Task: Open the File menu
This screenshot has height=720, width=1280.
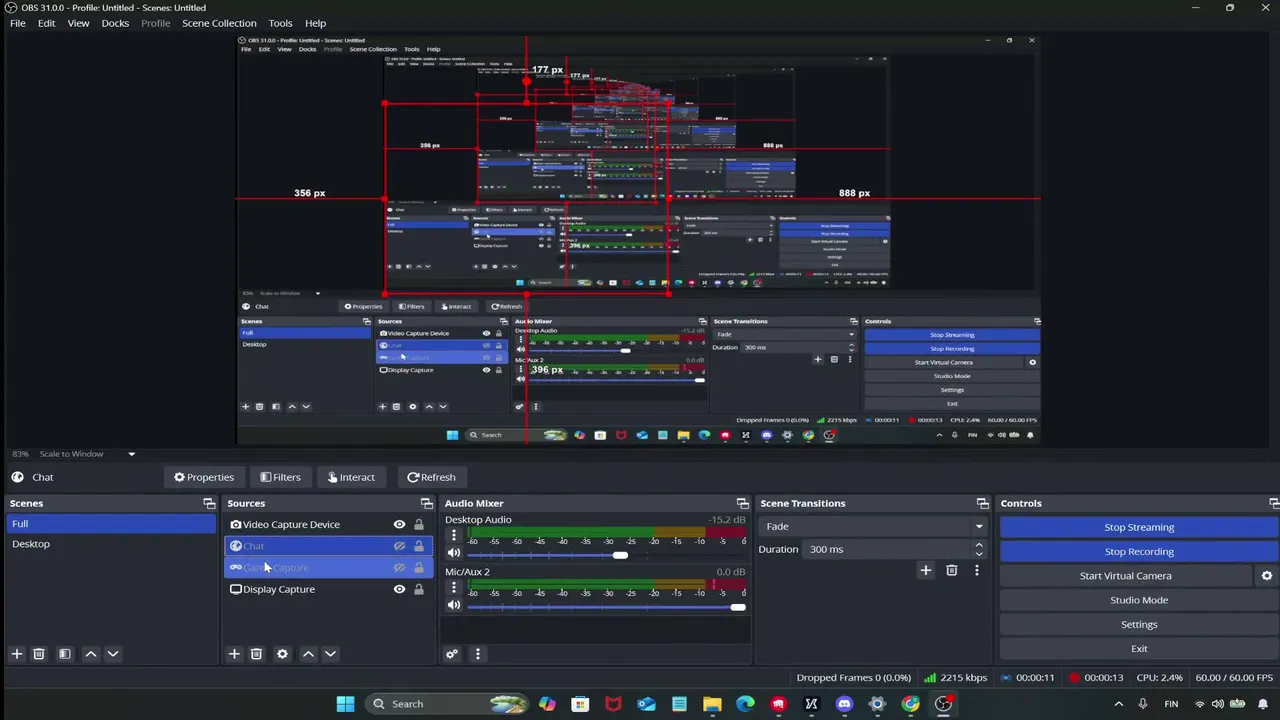Action: point(17,23)
